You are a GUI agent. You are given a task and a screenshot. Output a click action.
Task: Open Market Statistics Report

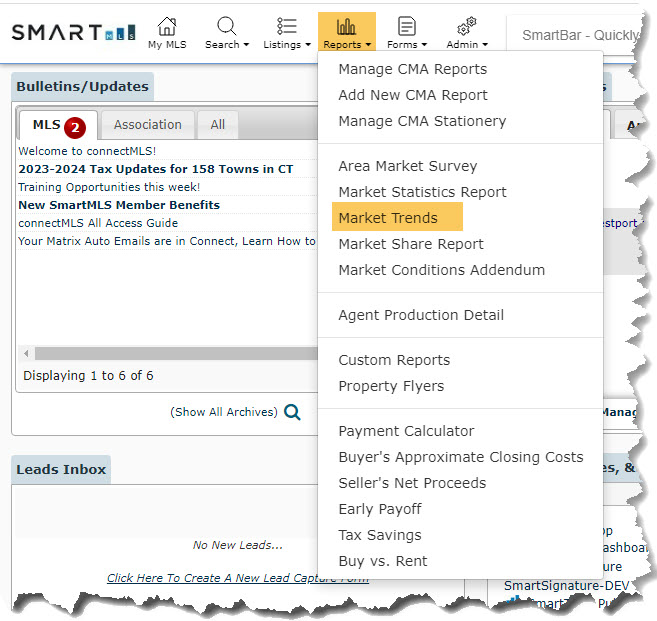coord(422,192)
